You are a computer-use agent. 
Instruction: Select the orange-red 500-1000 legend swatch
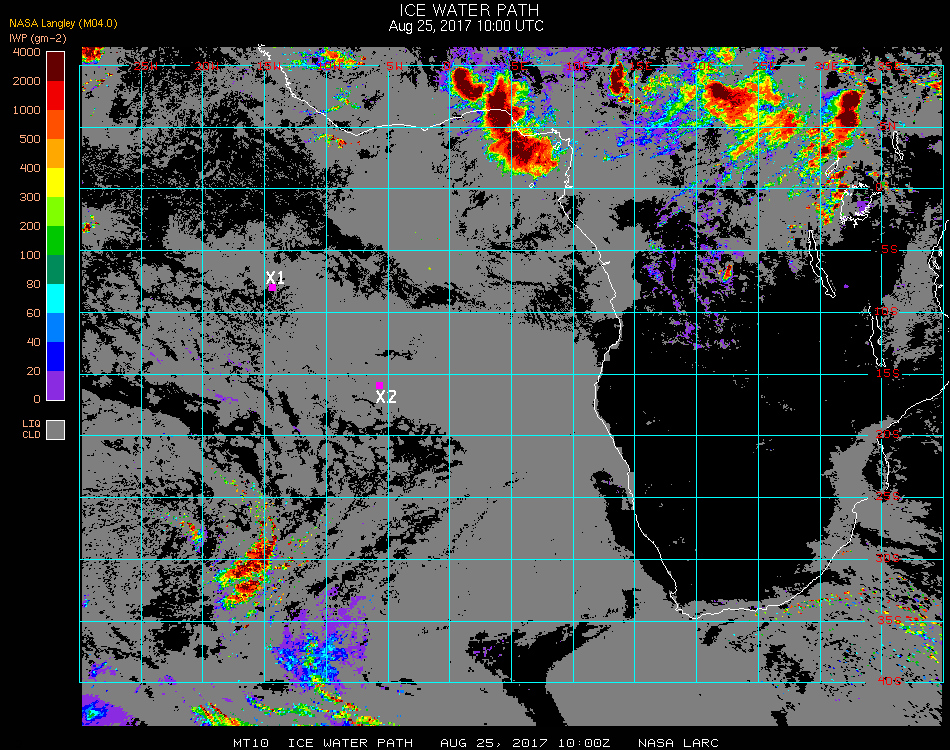click(56, 125)
